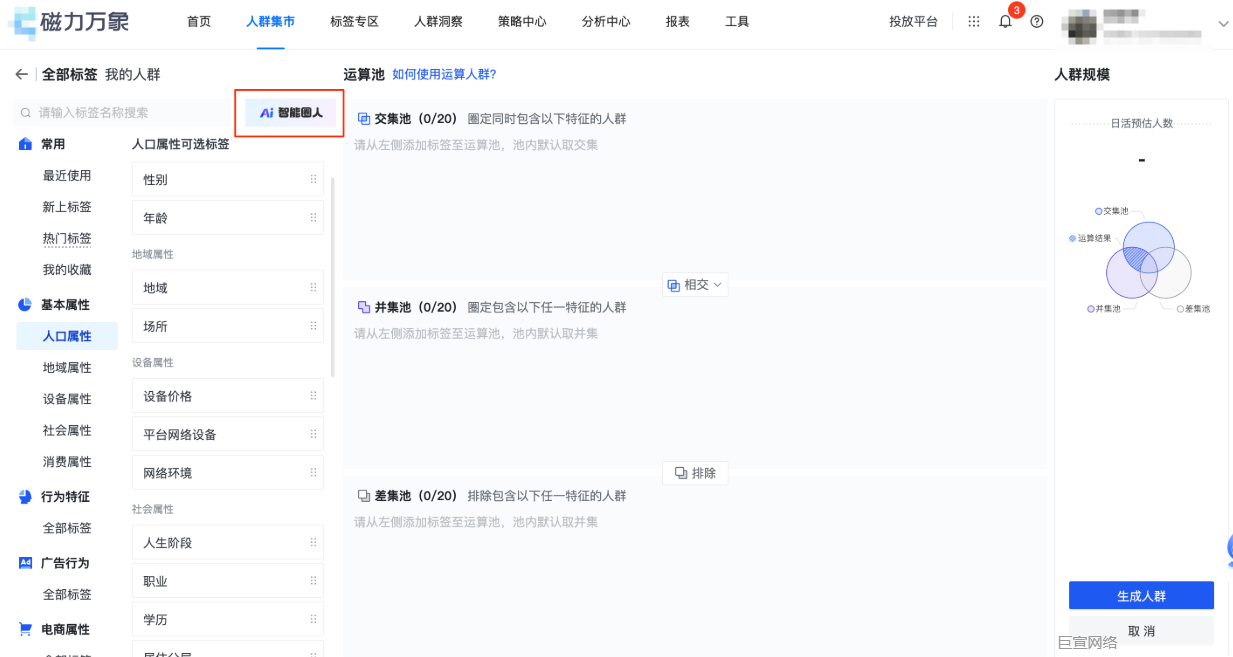Click drag handle on 地域 tag
The height and width of the screenshot is (657, 1233).
313,288
